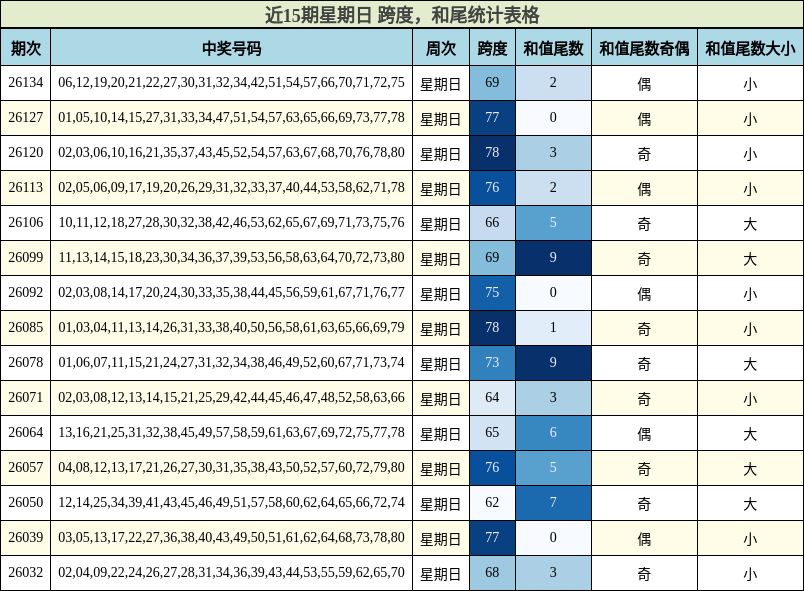Viewport: 804px width, 591px height.
Task: Click winning numbers starting 11,13,14,15
Action: click(231, 257)
